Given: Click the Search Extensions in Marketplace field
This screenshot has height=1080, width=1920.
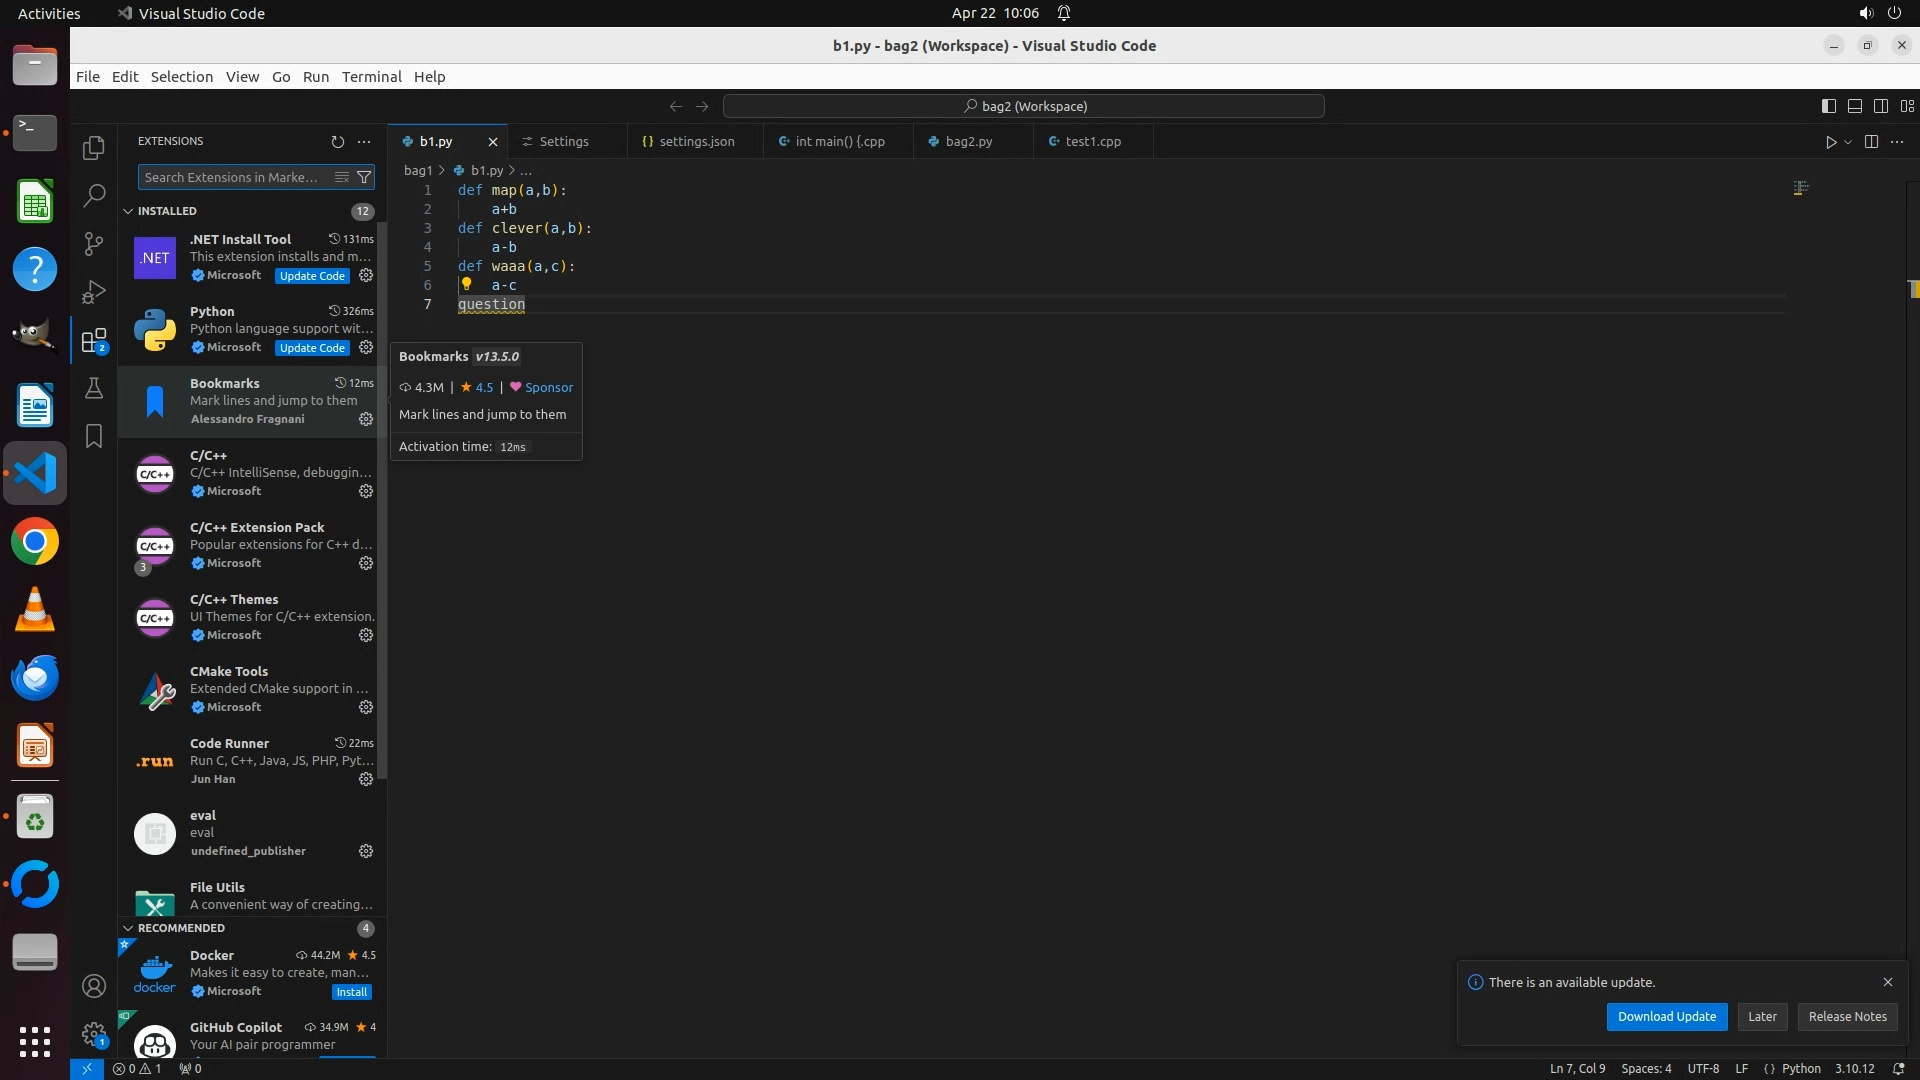Looking at the screenshot, I should [232, 177].
